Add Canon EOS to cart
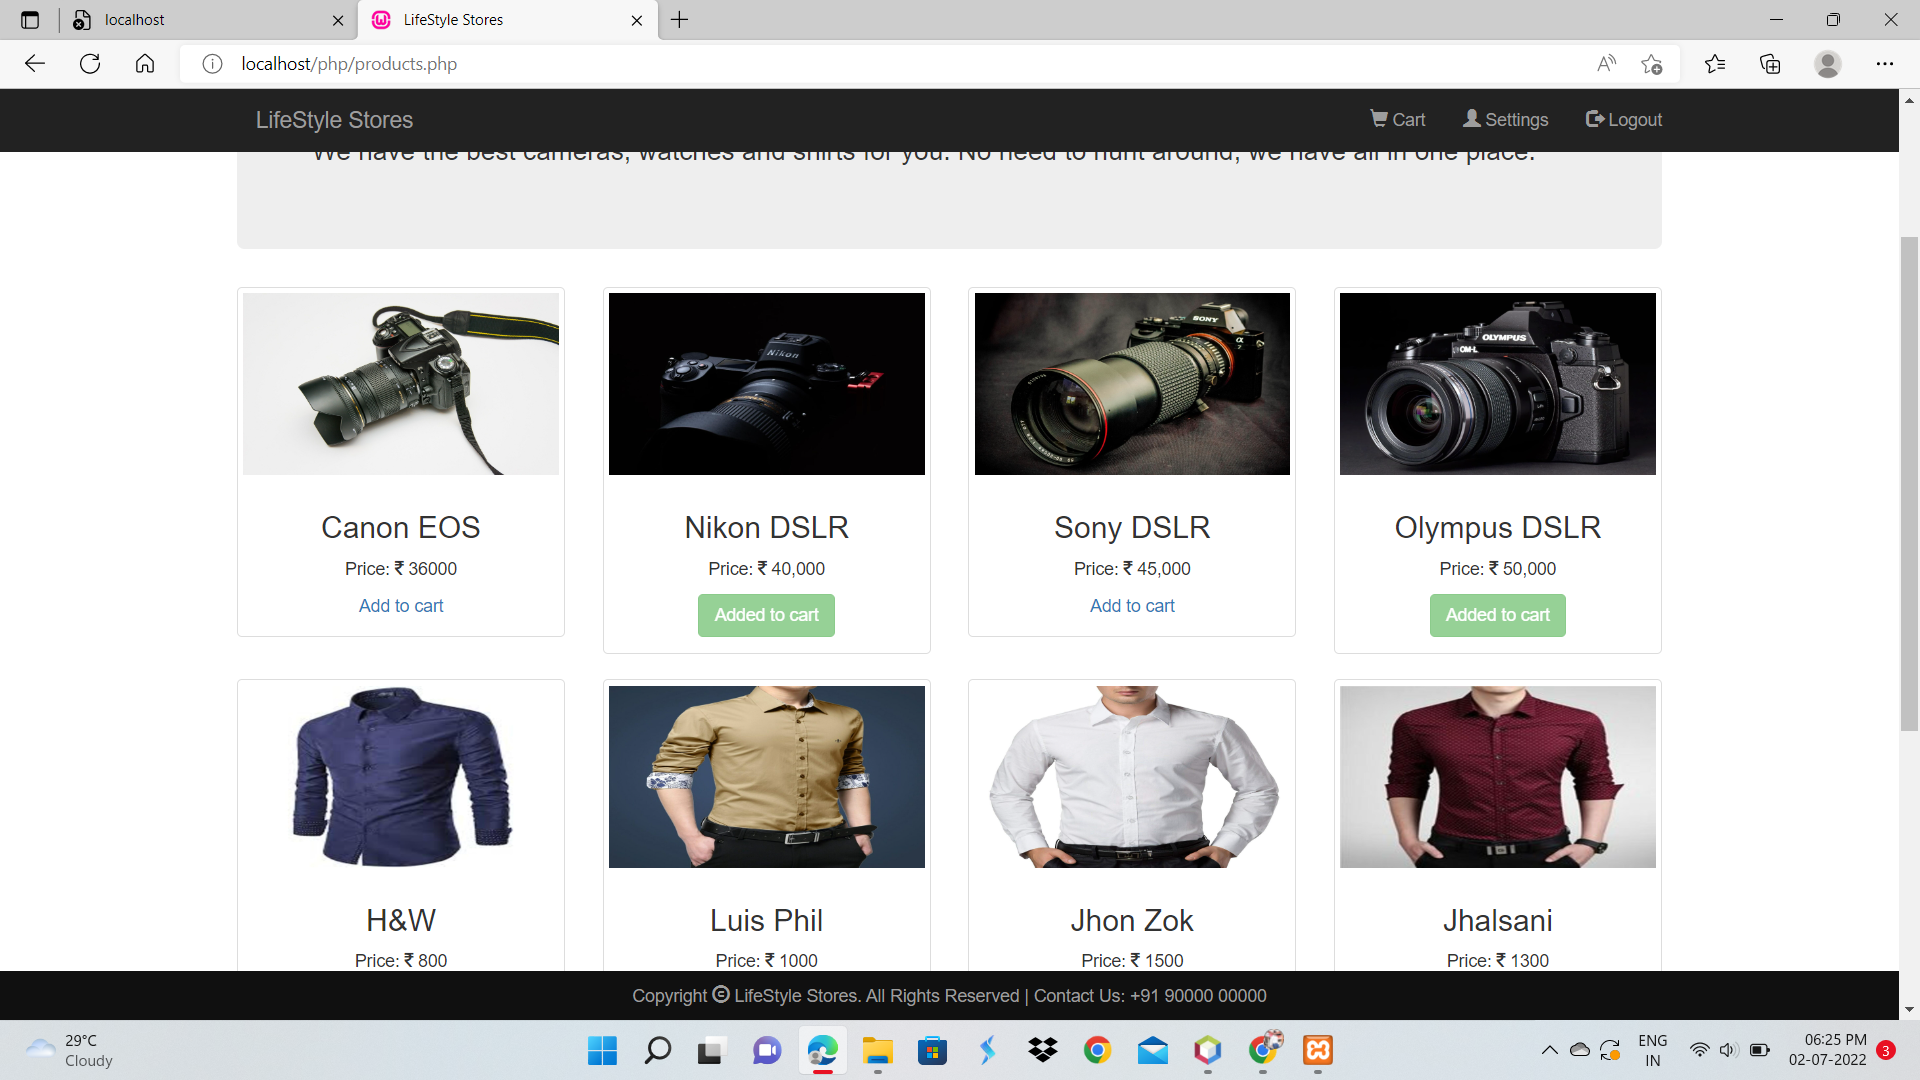This screenshot has width=1920, height=1080. pos(401,606)
